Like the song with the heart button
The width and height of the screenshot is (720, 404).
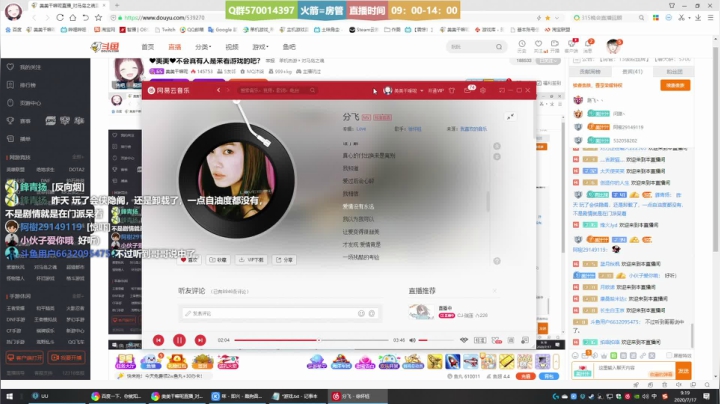189,260
